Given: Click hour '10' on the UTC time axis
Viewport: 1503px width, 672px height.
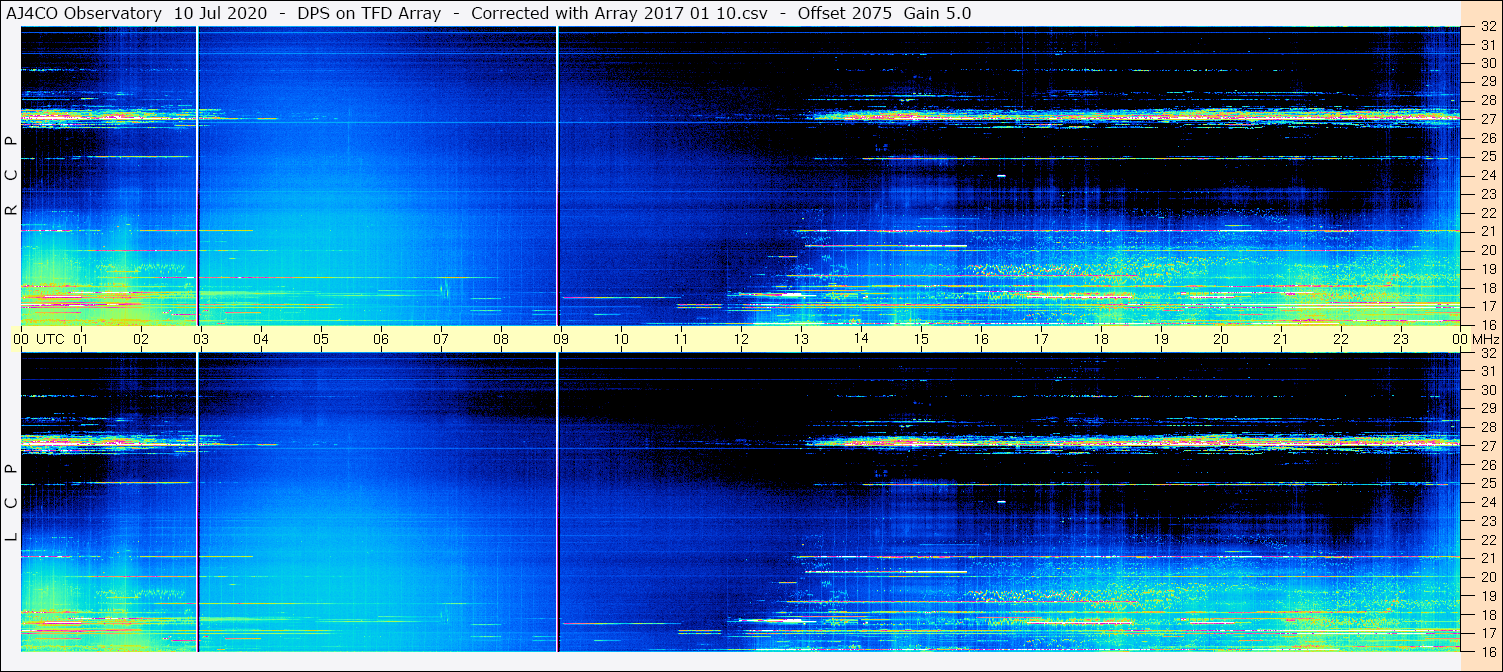Looking at the screenshot, I should [621, 339].
